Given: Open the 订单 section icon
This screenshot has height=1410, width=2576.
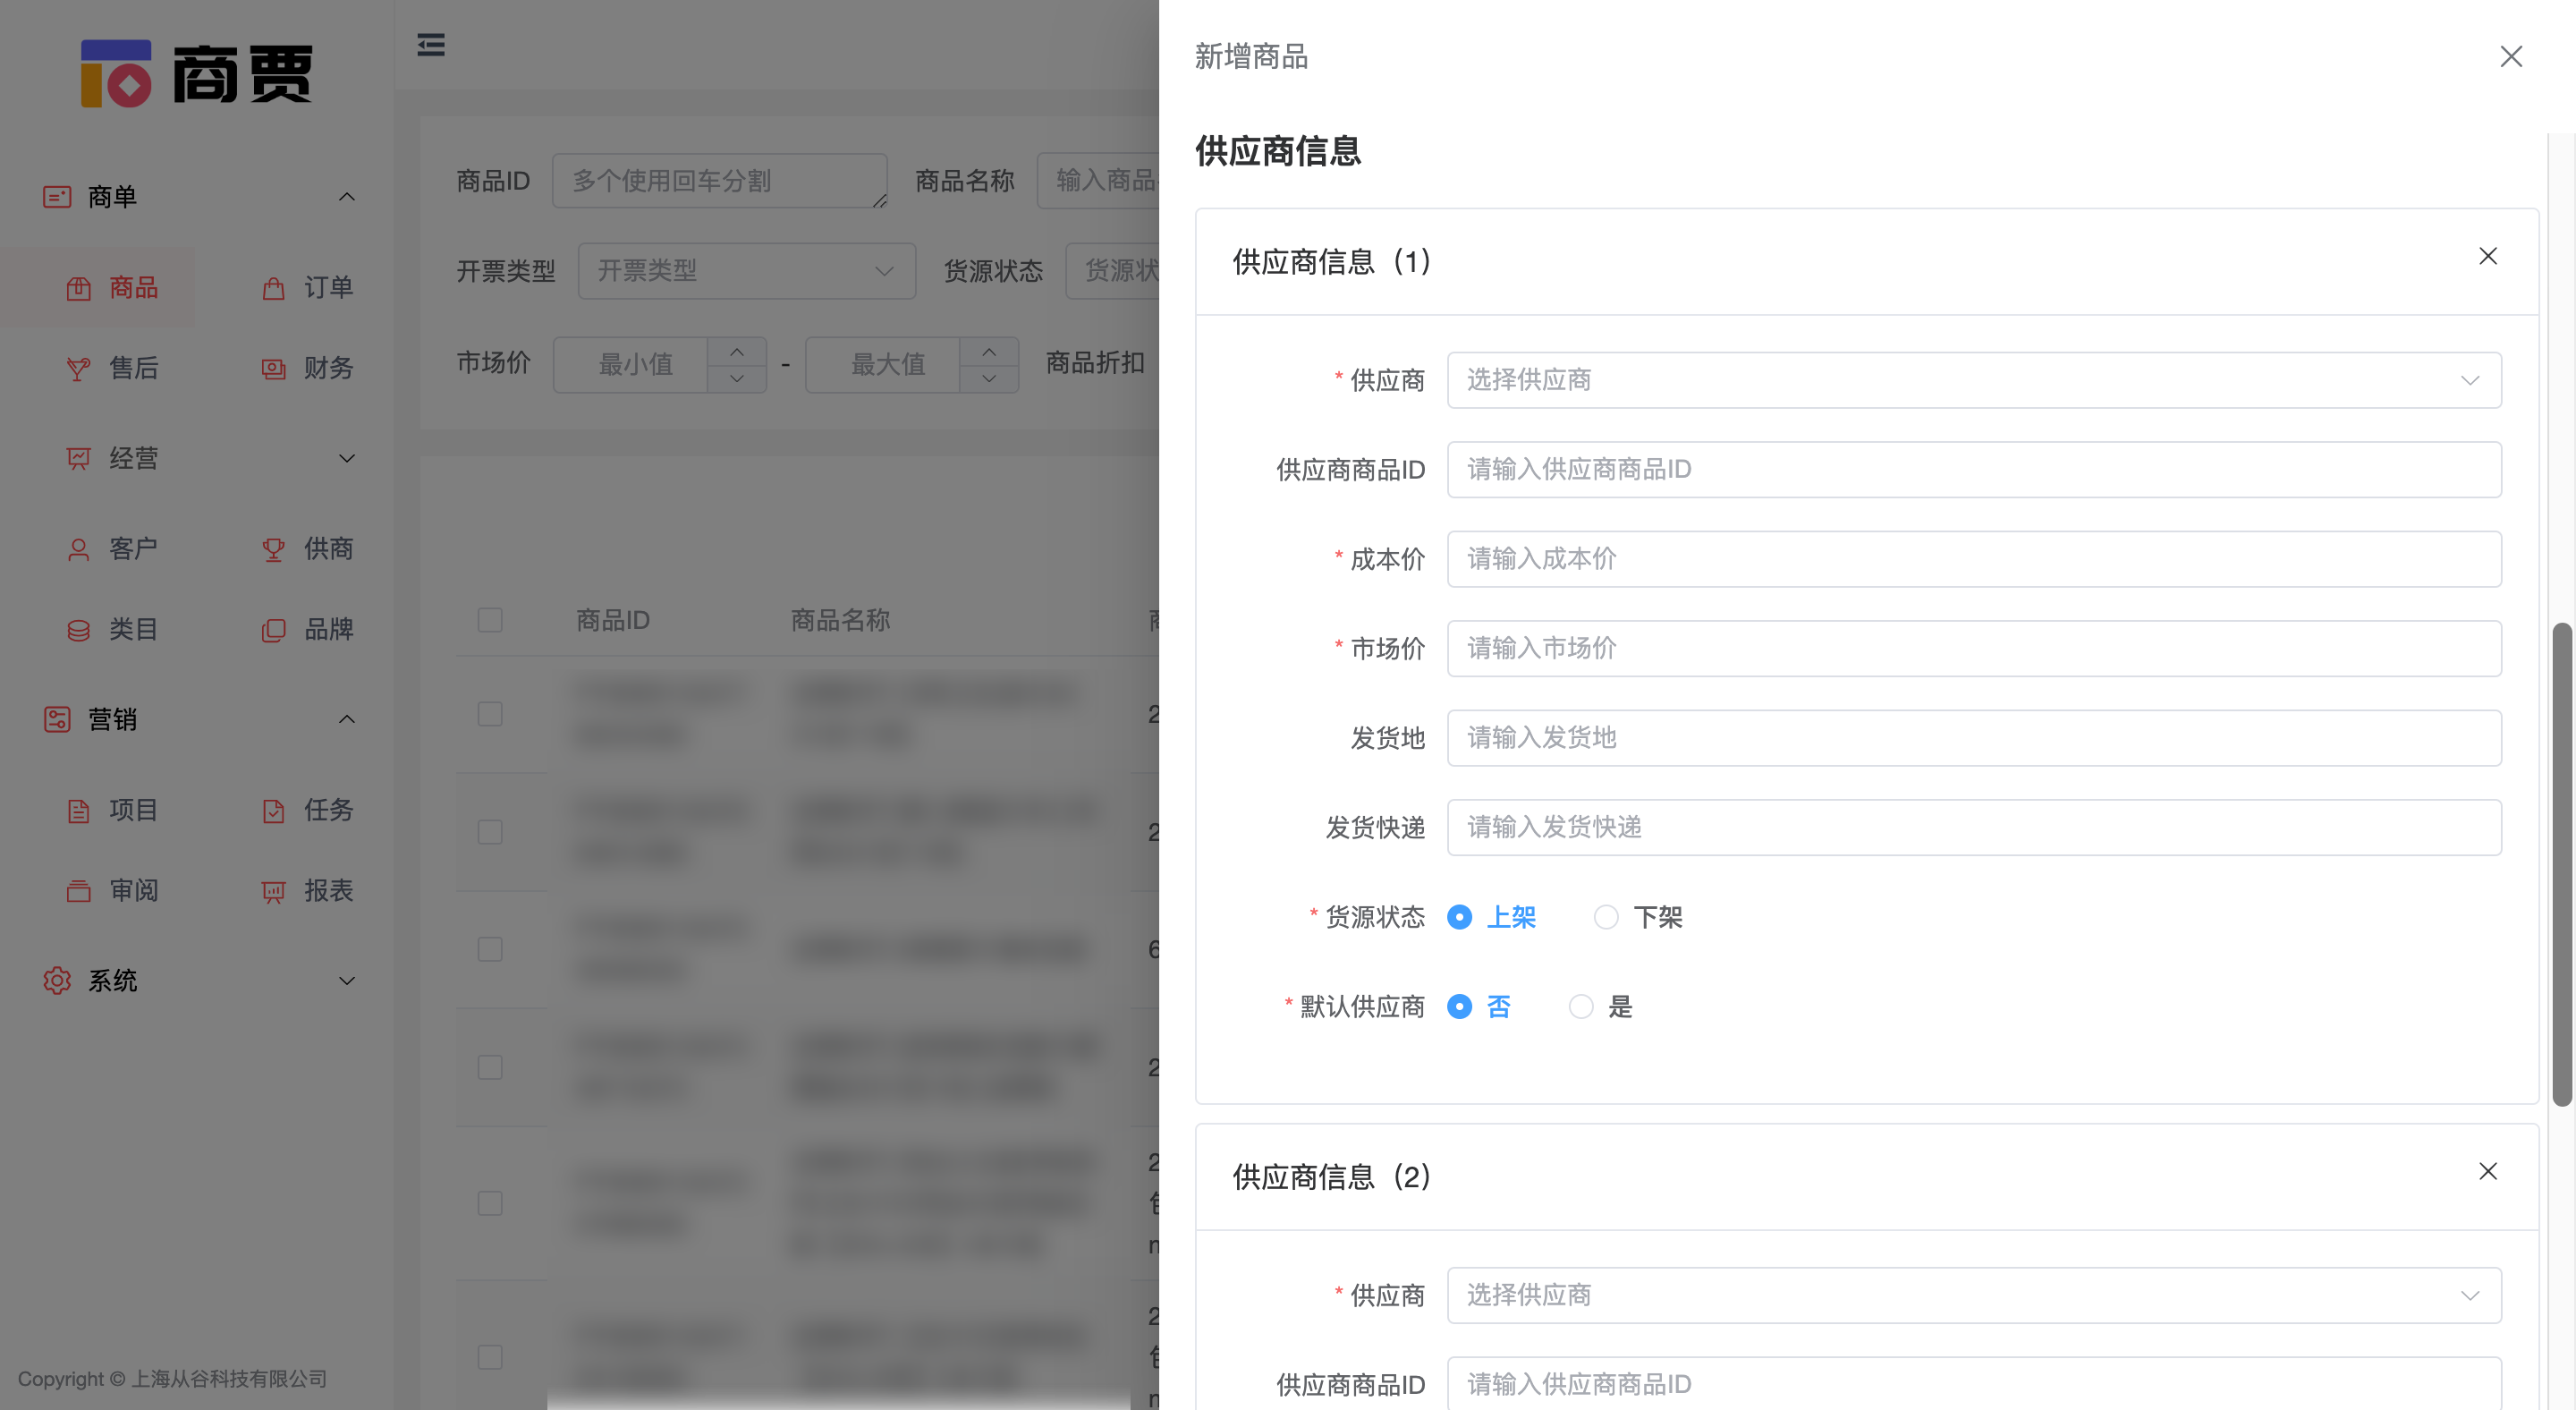Looking at the screenshot, I should 273,287.
